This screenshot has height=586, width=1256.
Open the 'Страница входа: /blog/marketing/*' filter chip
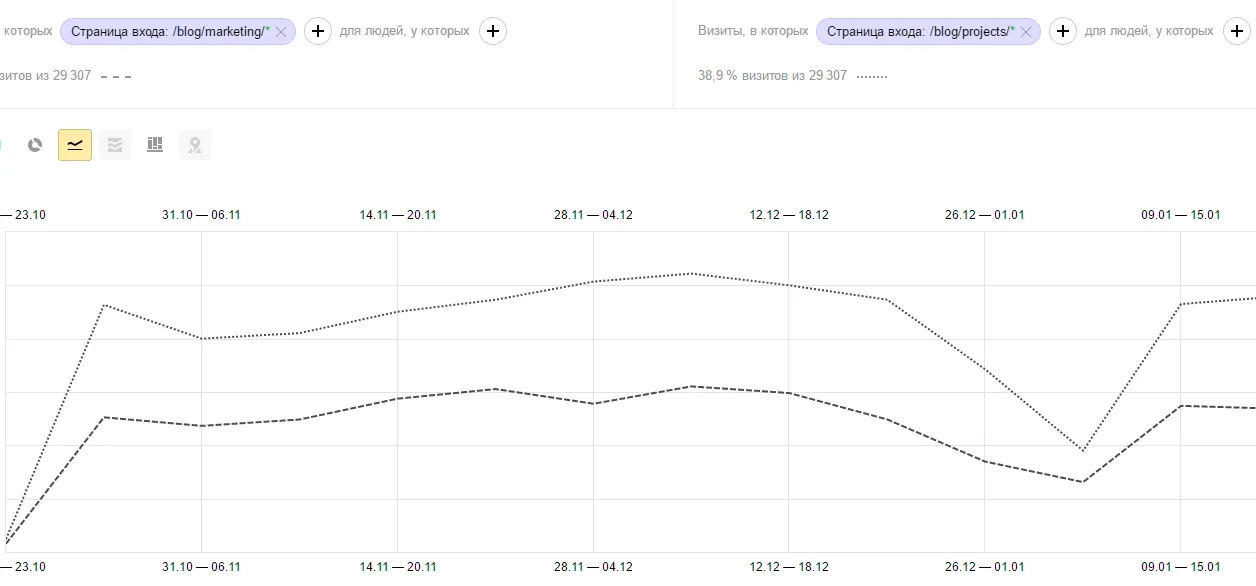coord(170,31)
